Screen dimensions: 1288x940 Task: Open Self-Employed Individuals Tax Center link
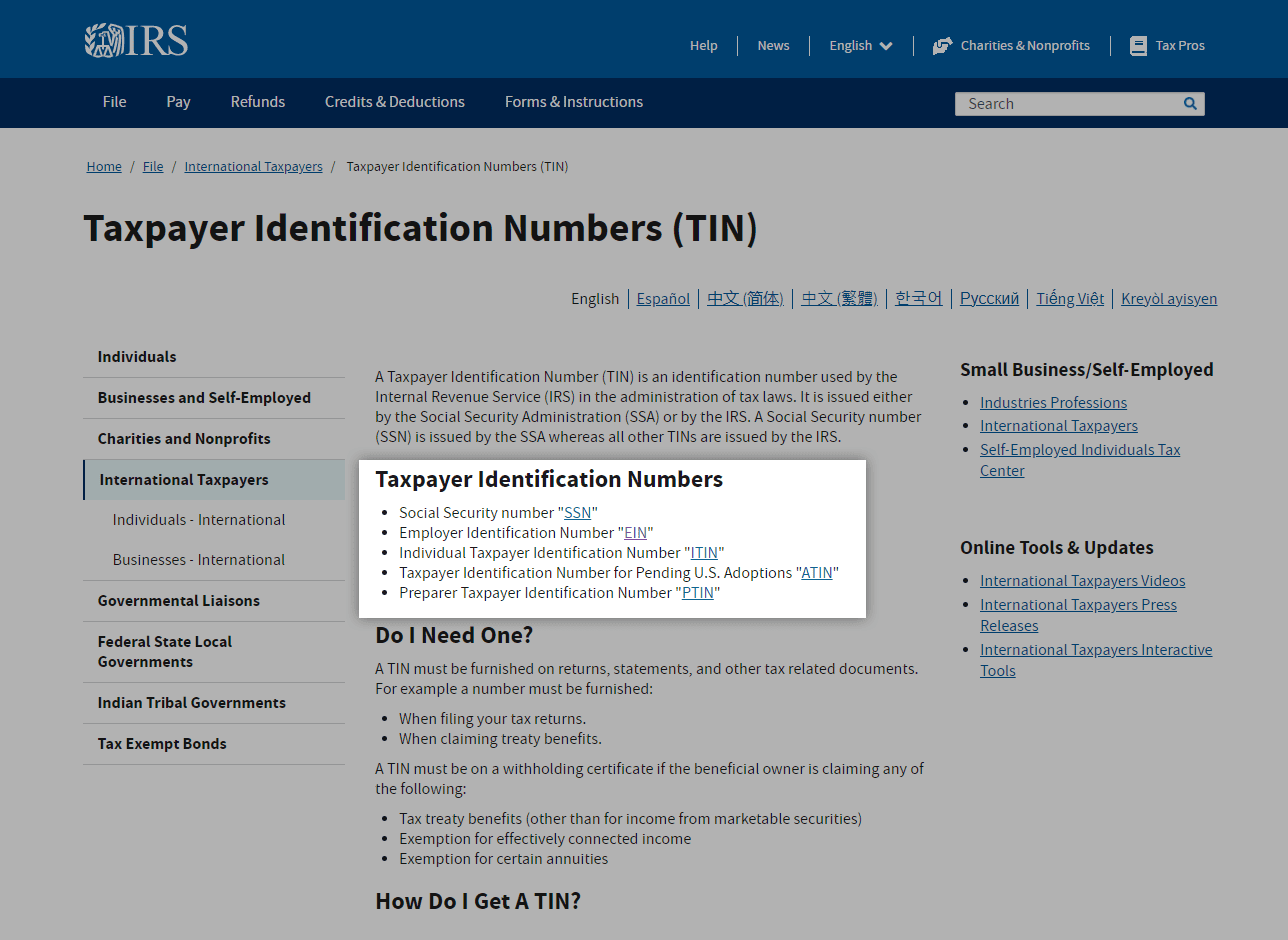1080,460
